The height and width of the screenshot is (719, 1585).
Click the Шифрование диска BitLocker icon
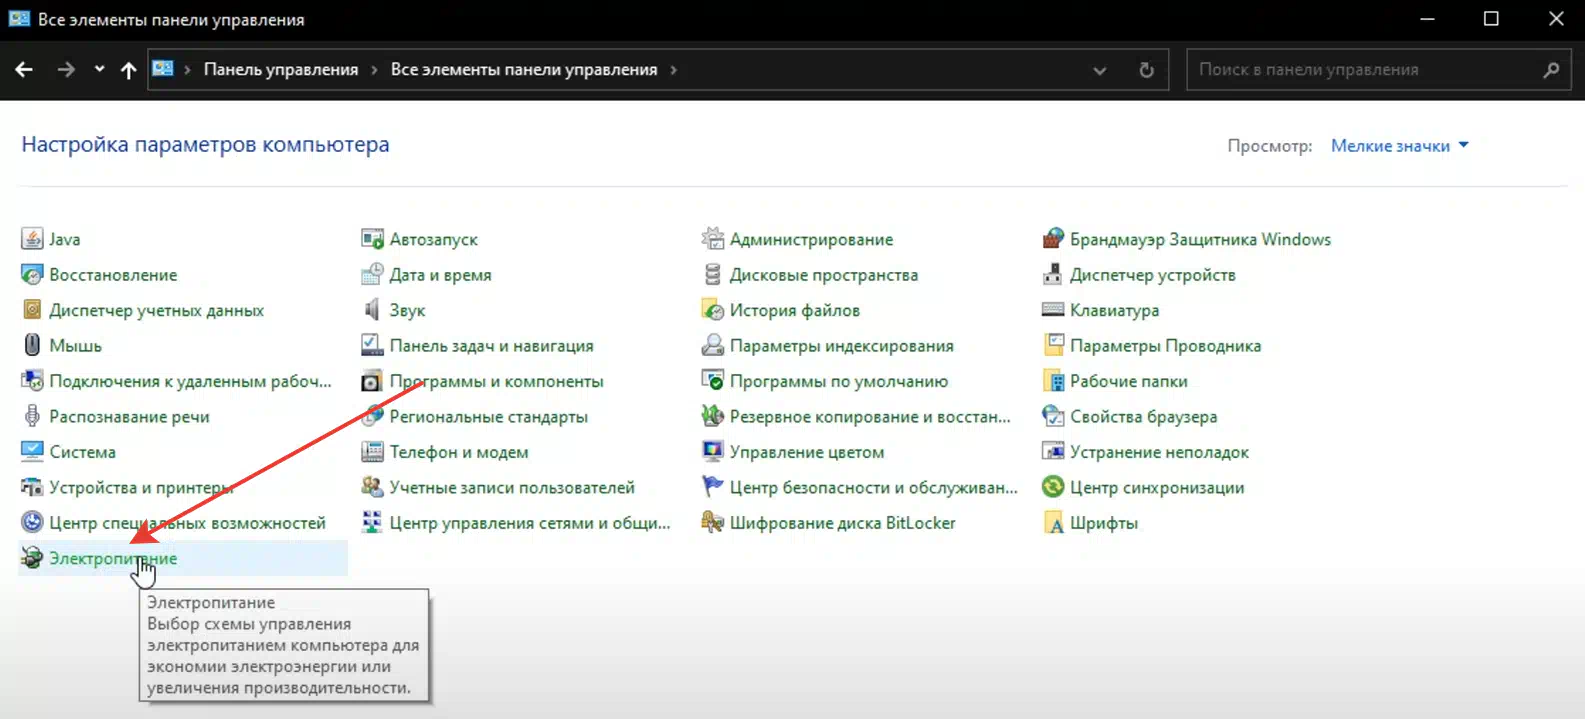coord(712,523)
